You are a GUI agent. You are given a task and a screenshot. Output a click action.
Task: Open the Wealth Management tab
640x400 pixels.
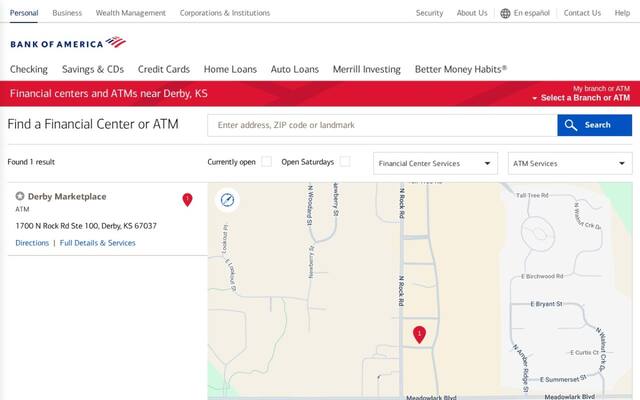coord(131,13)
